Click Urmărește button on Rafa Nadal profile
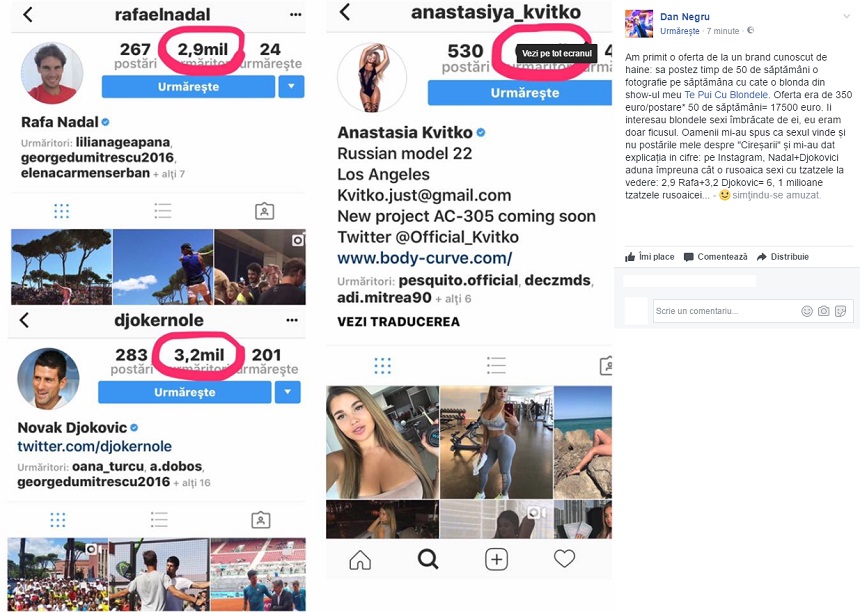 click(188, 87)
